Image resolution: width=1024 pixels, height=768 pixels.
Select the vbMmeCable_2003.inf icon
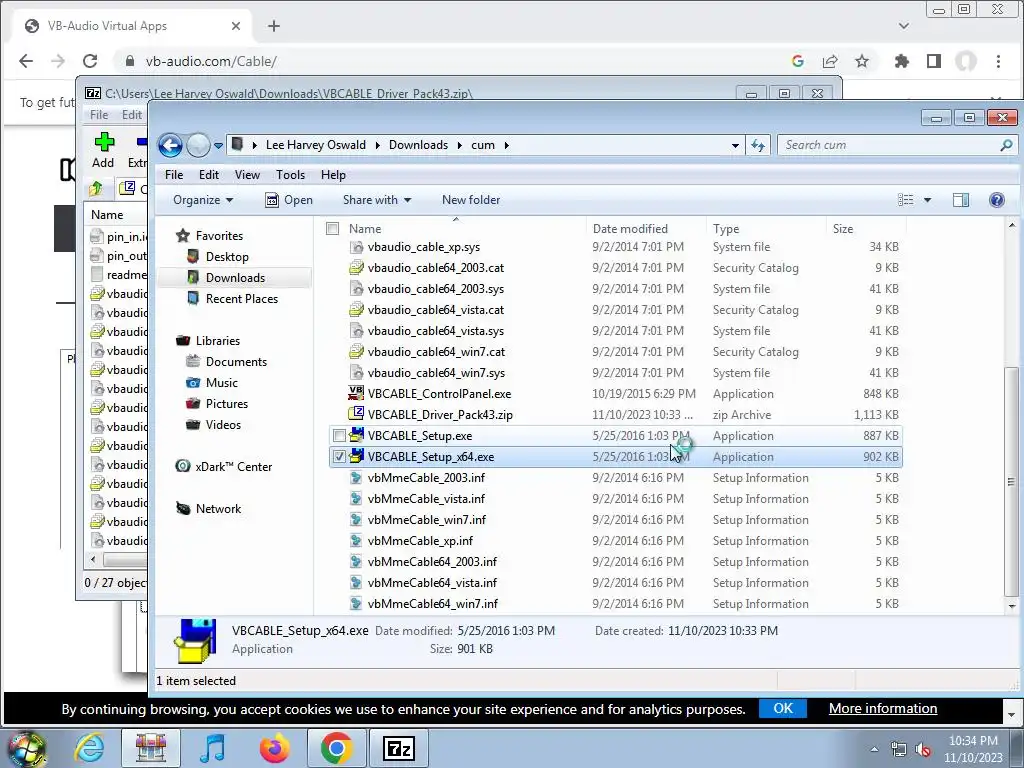click(x=356, y=477)
